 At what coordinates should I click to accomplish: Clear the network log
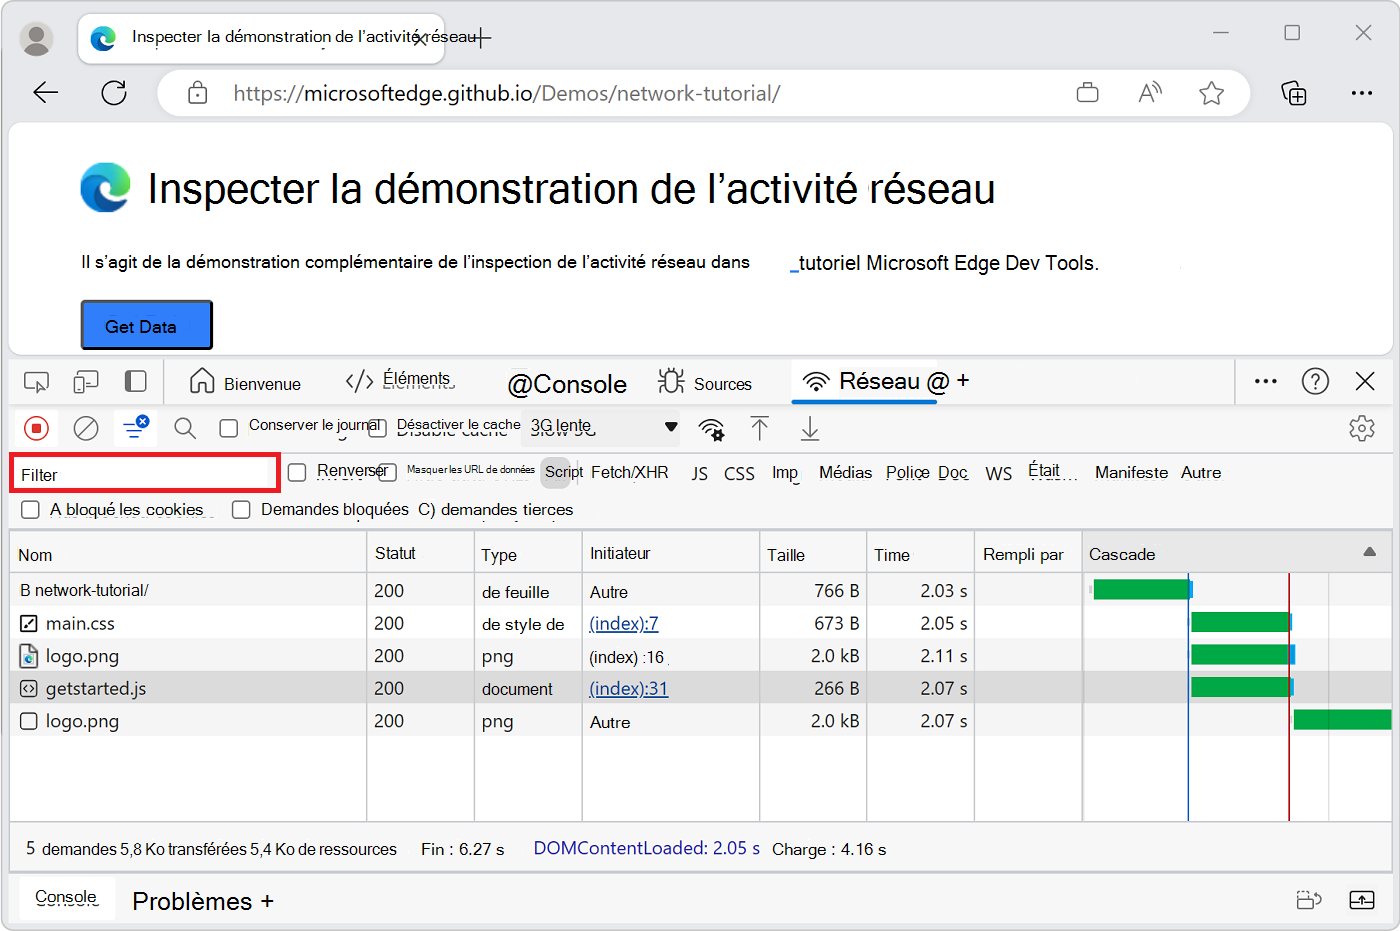click(x=86, y=429)
